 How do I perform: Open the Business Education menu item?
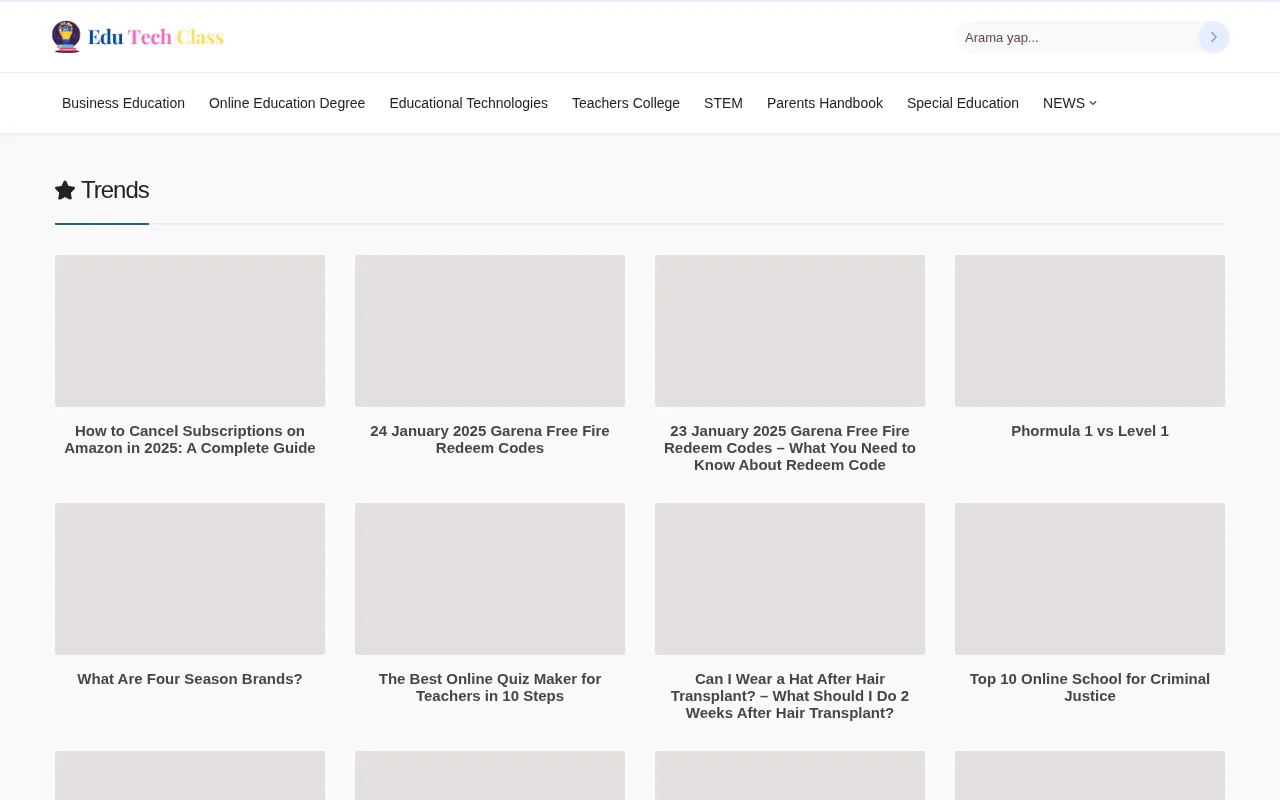123,103
